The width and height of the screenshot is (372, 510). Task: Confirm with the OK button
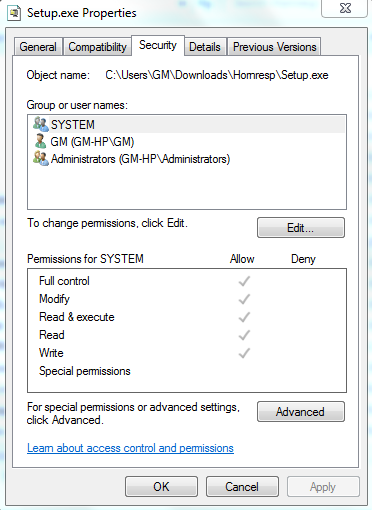point(161,487)
